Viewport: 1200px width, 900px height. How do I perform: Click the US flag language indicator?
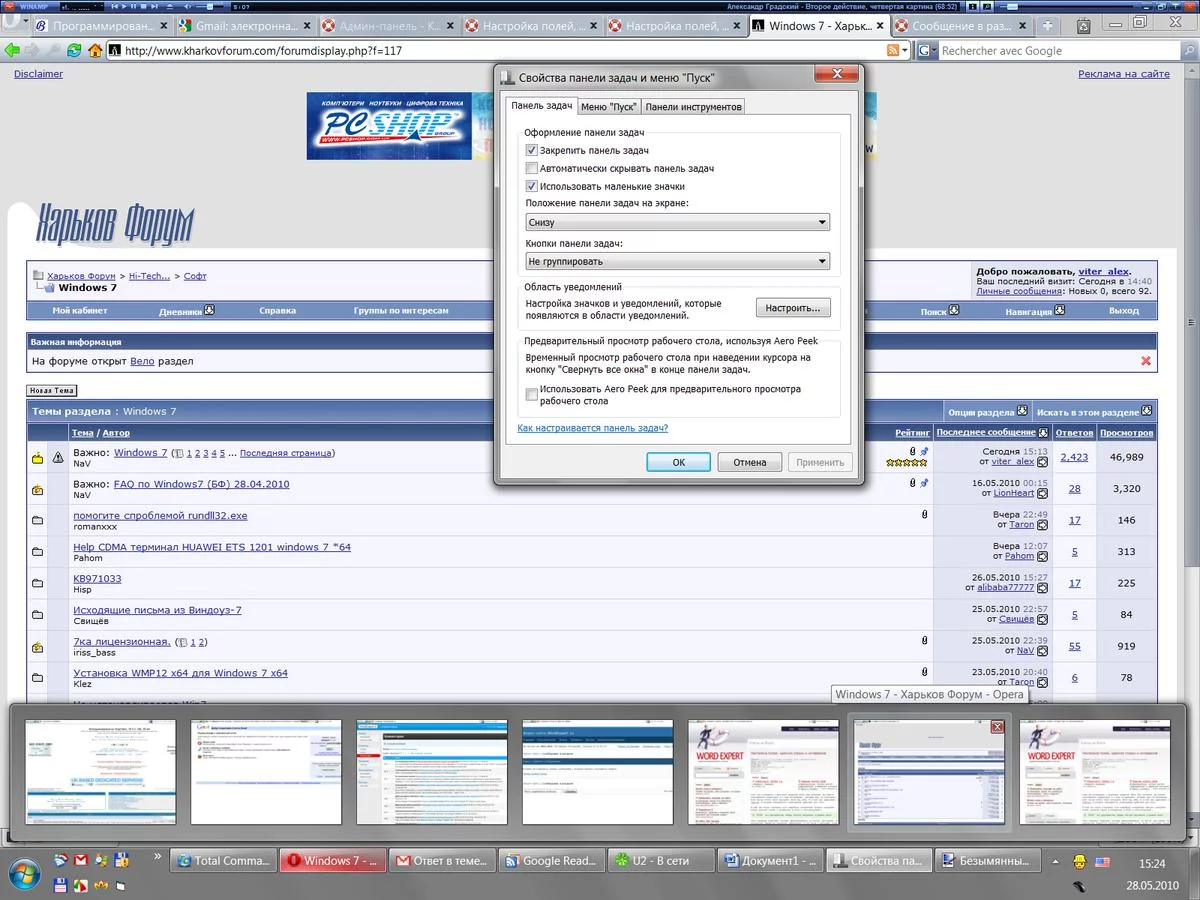pyautogui.click(x=1103, y=861)
